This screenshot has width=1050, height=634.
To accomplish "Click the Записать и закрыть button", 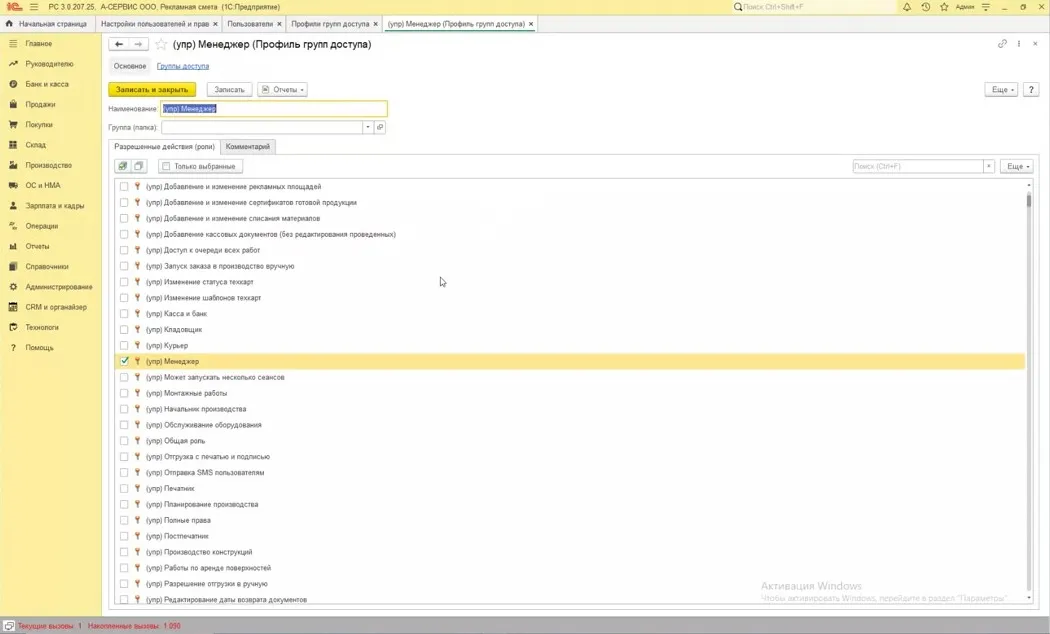I will tap(152, 90).
